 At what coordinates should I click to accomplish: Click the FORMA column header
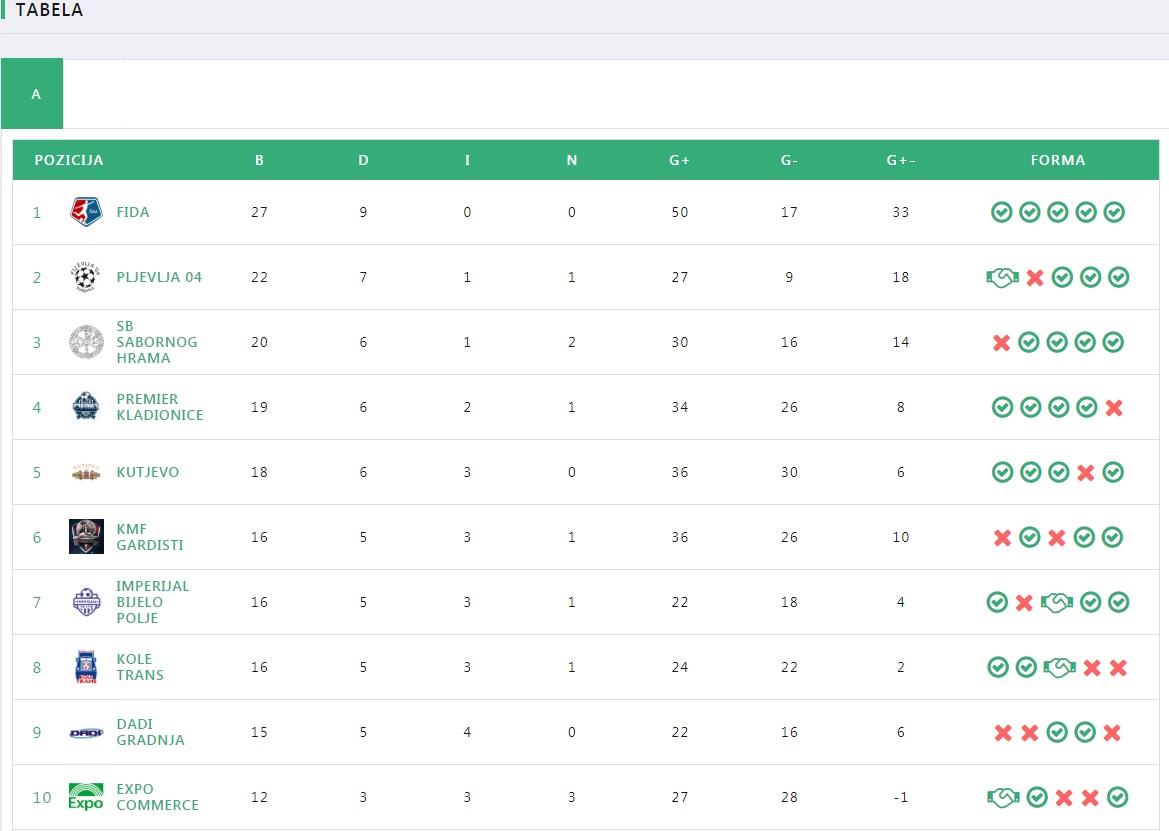(x=1058, y=160)
